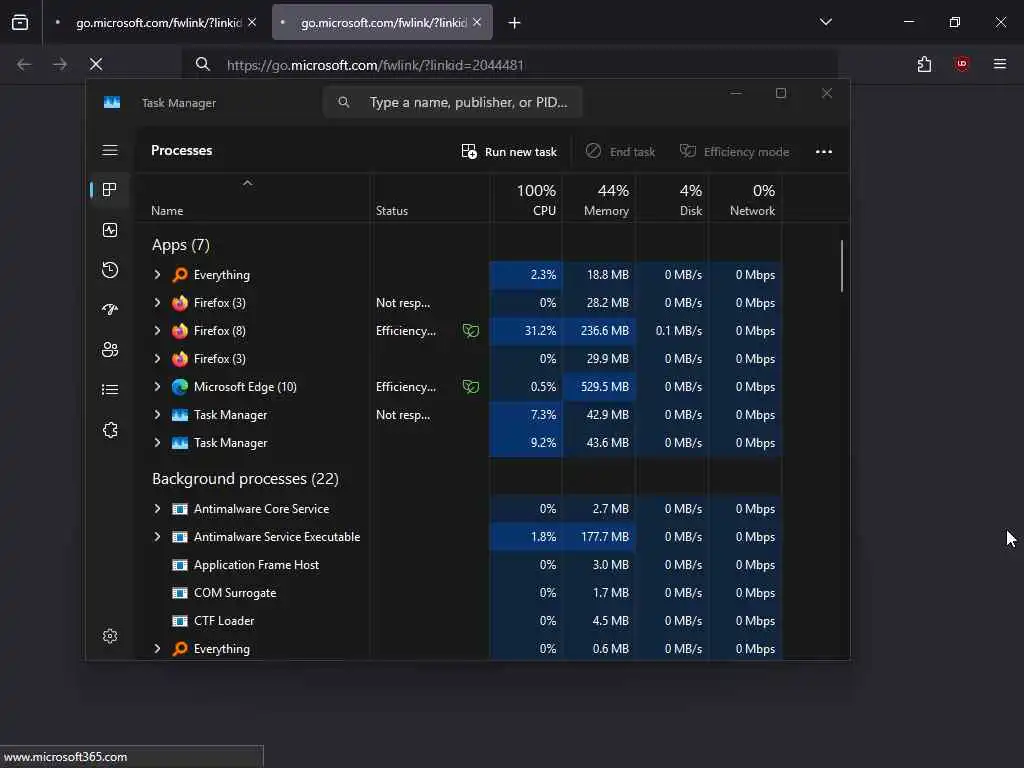The width and height of the screenshot is (1024, 768).
Task: Click the CTF Loader process icon
Action: point(180,621)
